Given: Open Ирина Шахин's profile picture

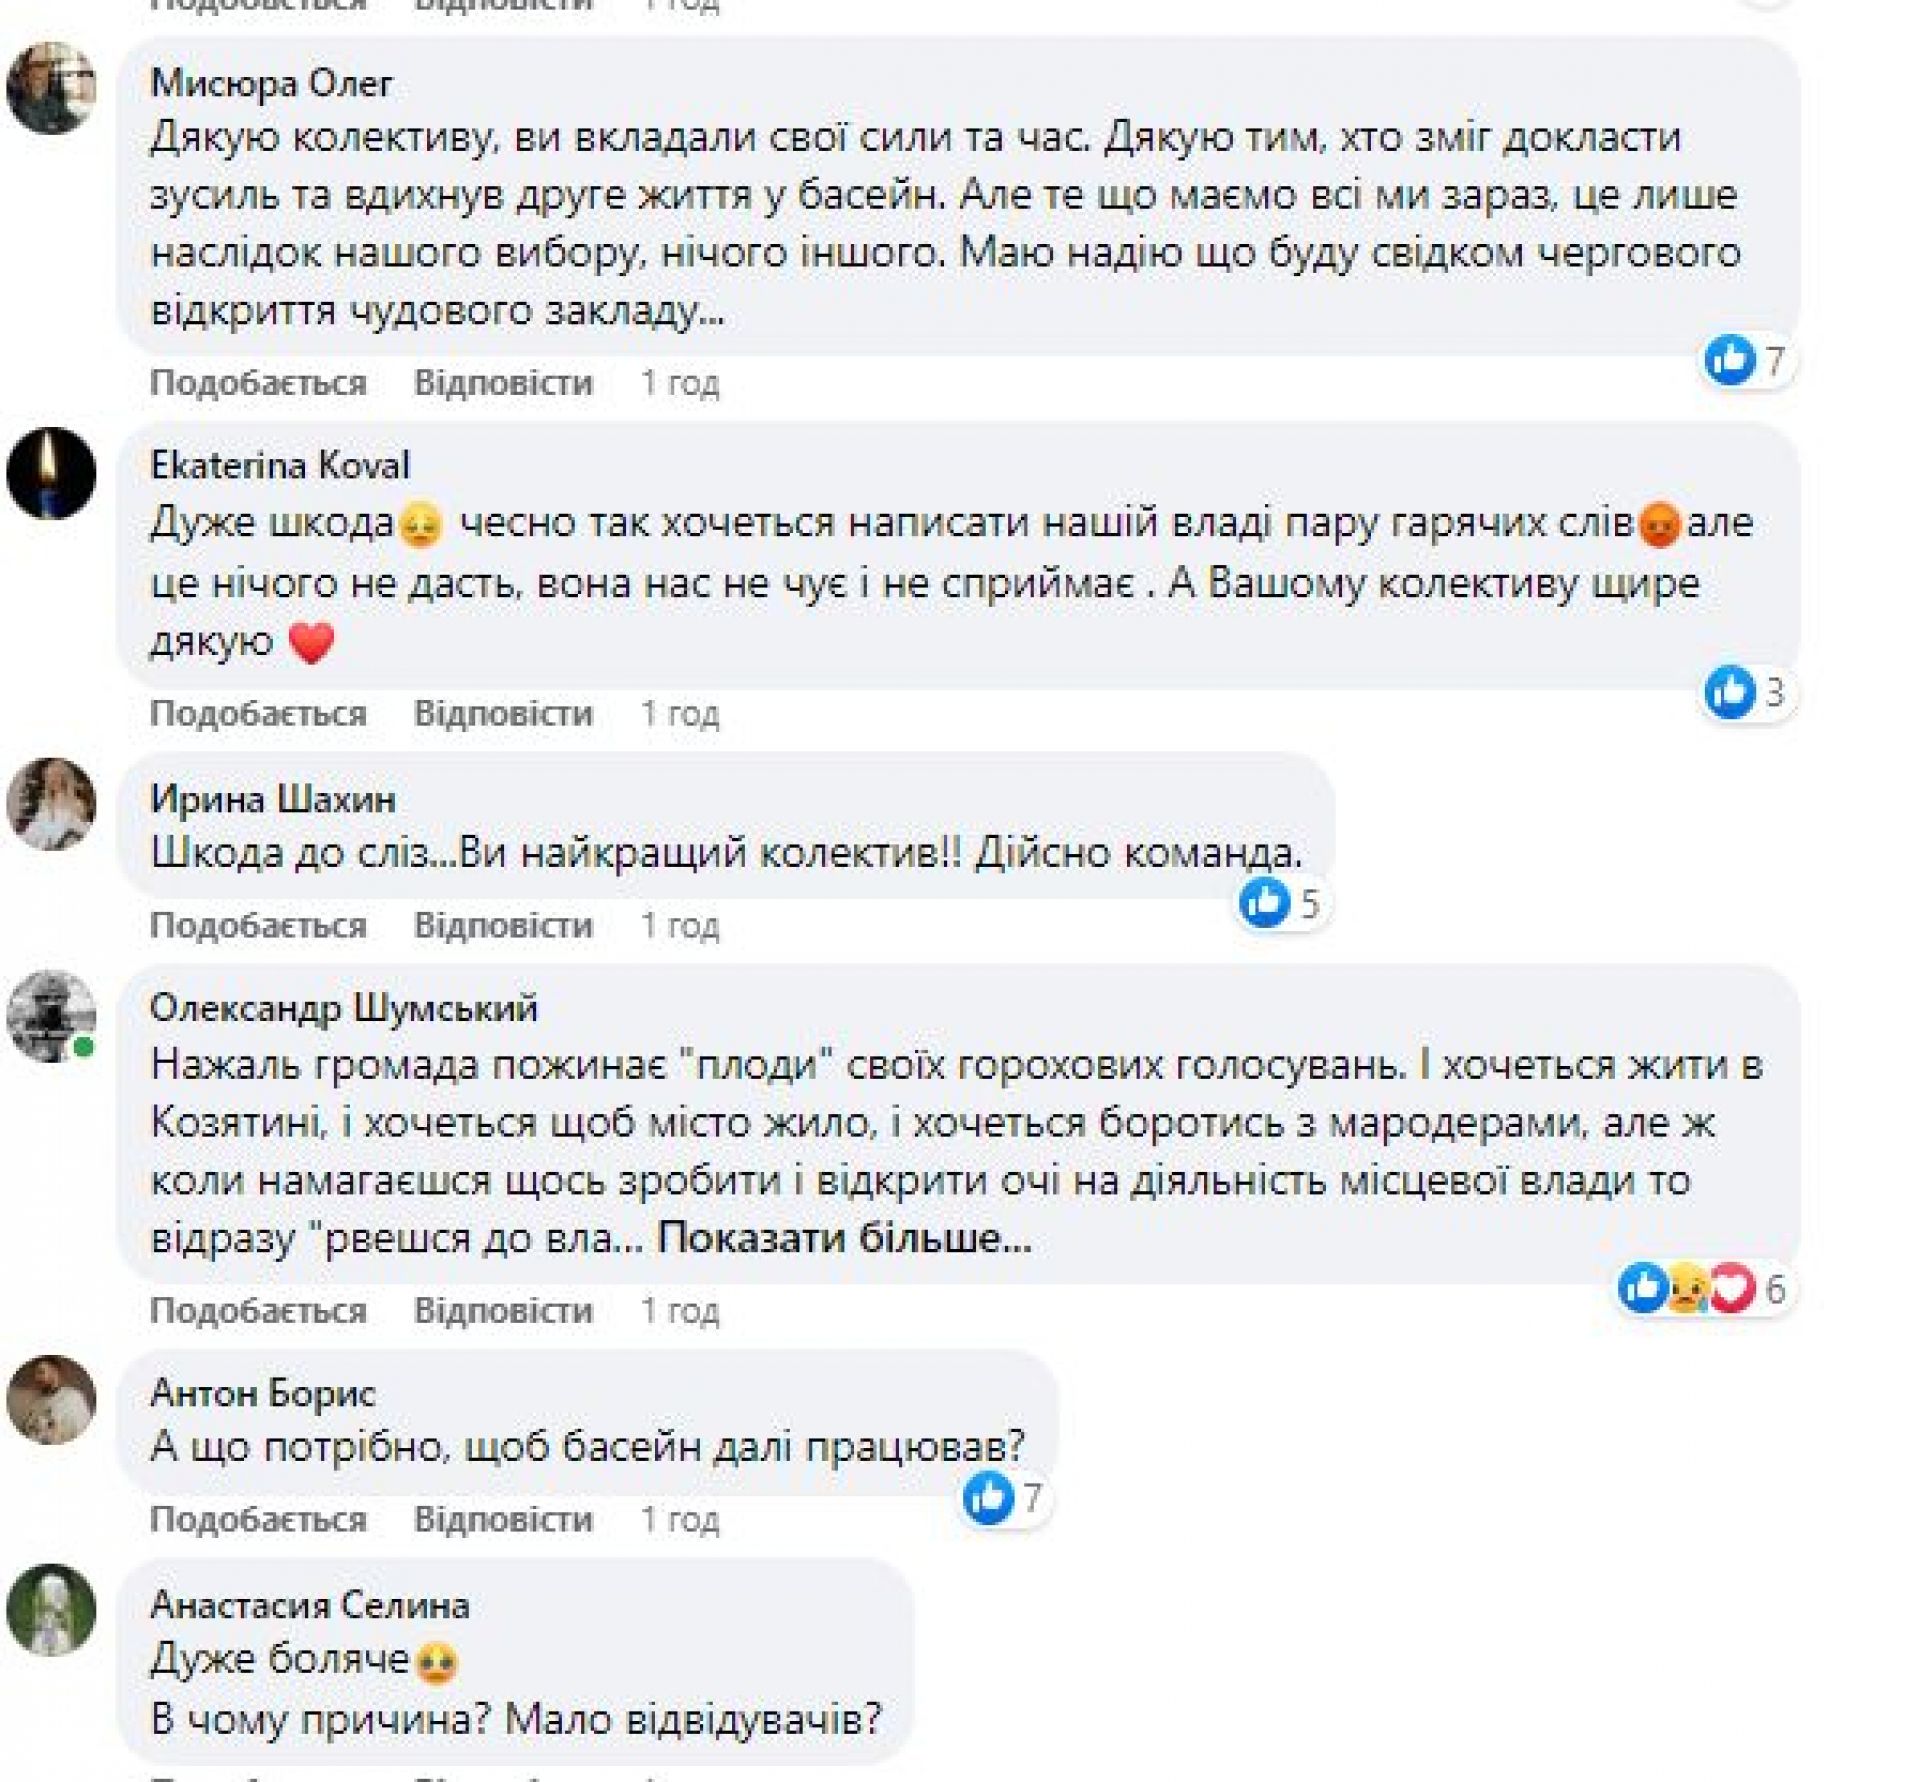Looking at the screenshot, I should click(51, 804).
